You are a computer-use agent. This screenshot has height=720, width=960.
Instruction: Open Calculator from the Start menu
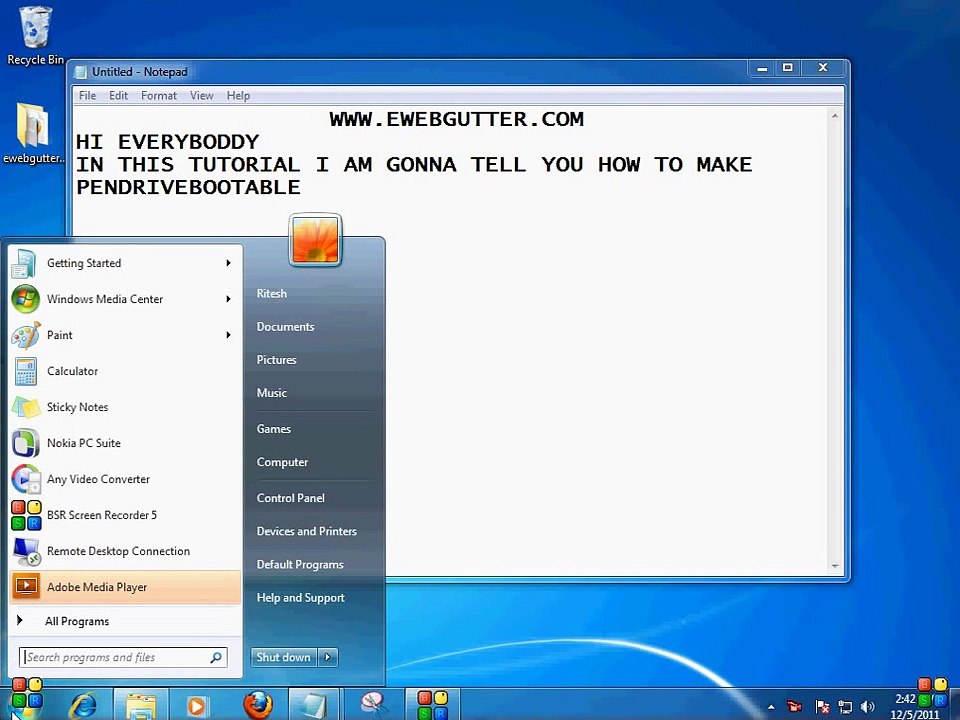coord(126,371)
